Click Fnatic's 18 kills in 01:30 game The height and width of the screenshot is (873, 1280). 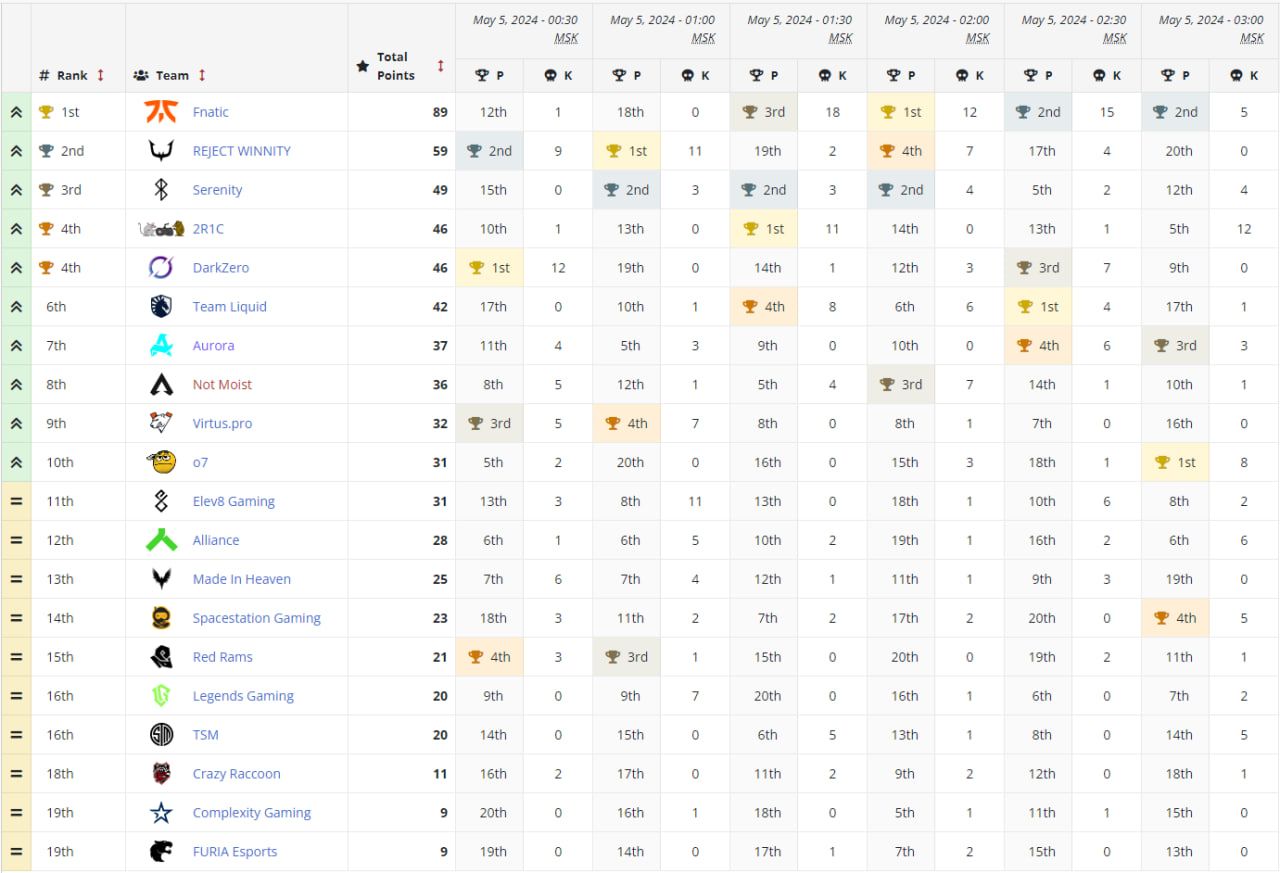click(833, 112)
